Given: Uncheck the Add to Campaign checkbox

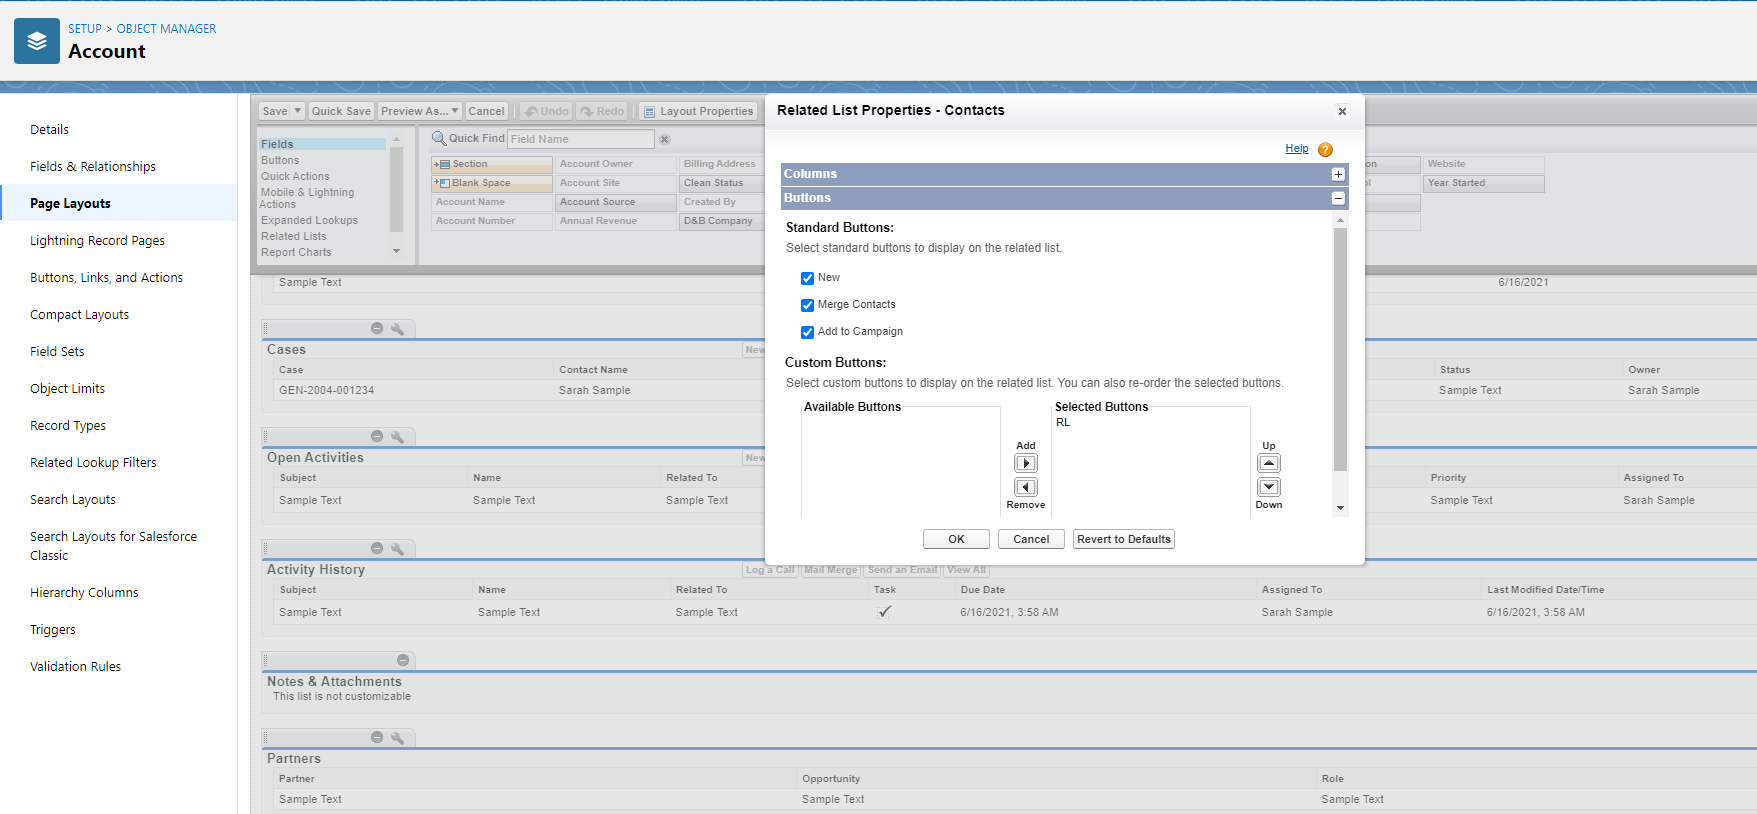Looking at the screenshot, I should click(x=807, y=332).
